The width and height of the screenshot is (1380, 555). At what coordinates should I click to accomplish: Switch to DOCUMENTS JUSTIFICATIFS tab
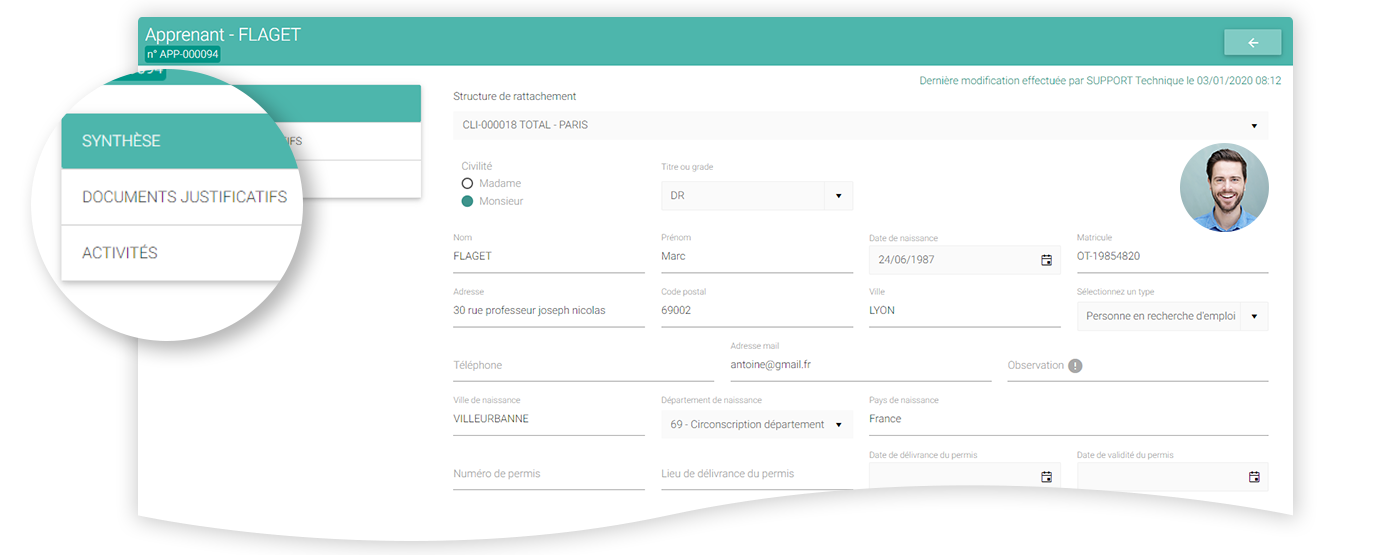(x=184, y=197)
